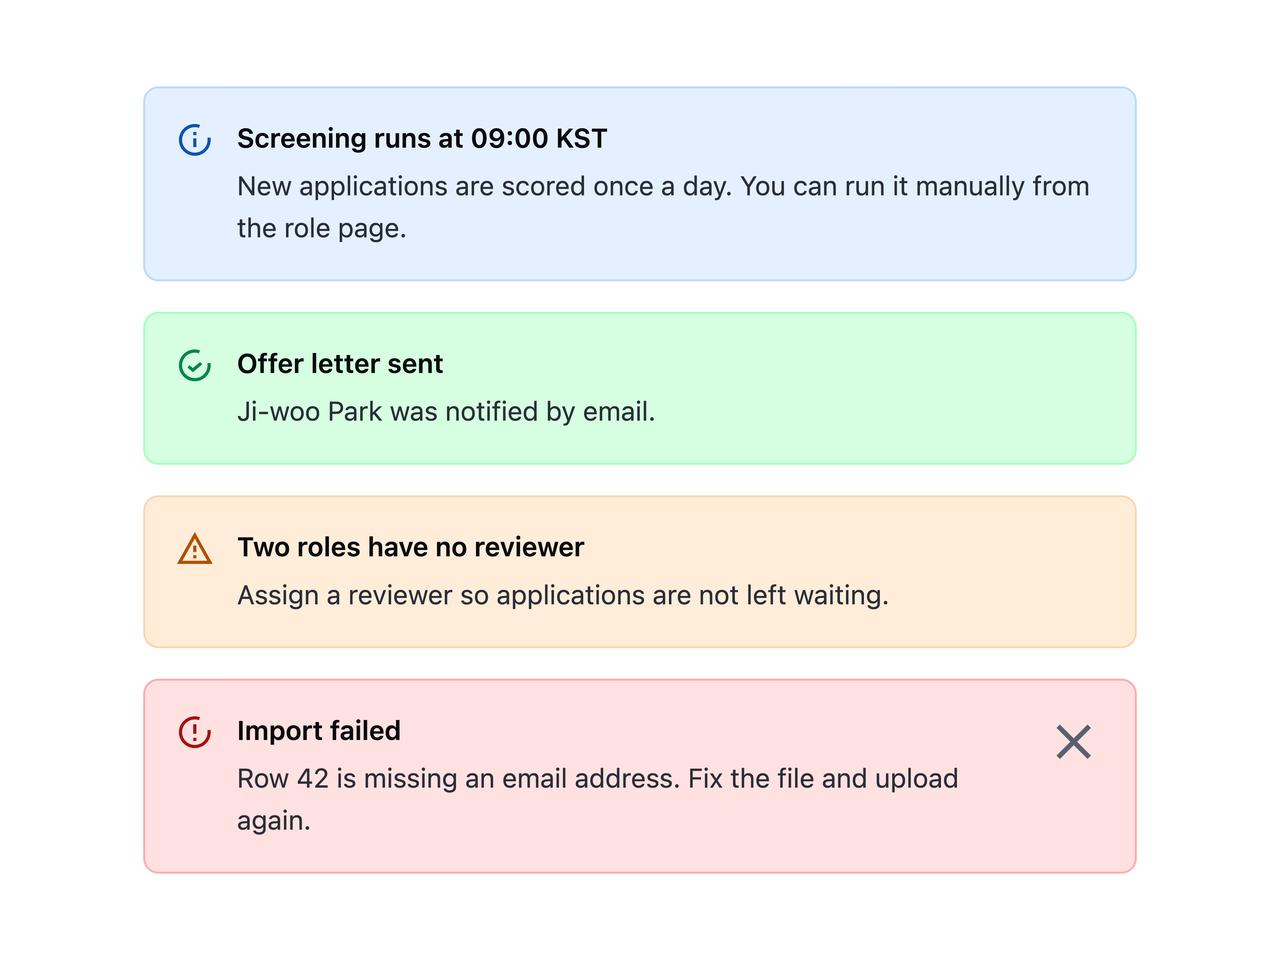Click the word 'again.' in error alert

pos(274,820)
